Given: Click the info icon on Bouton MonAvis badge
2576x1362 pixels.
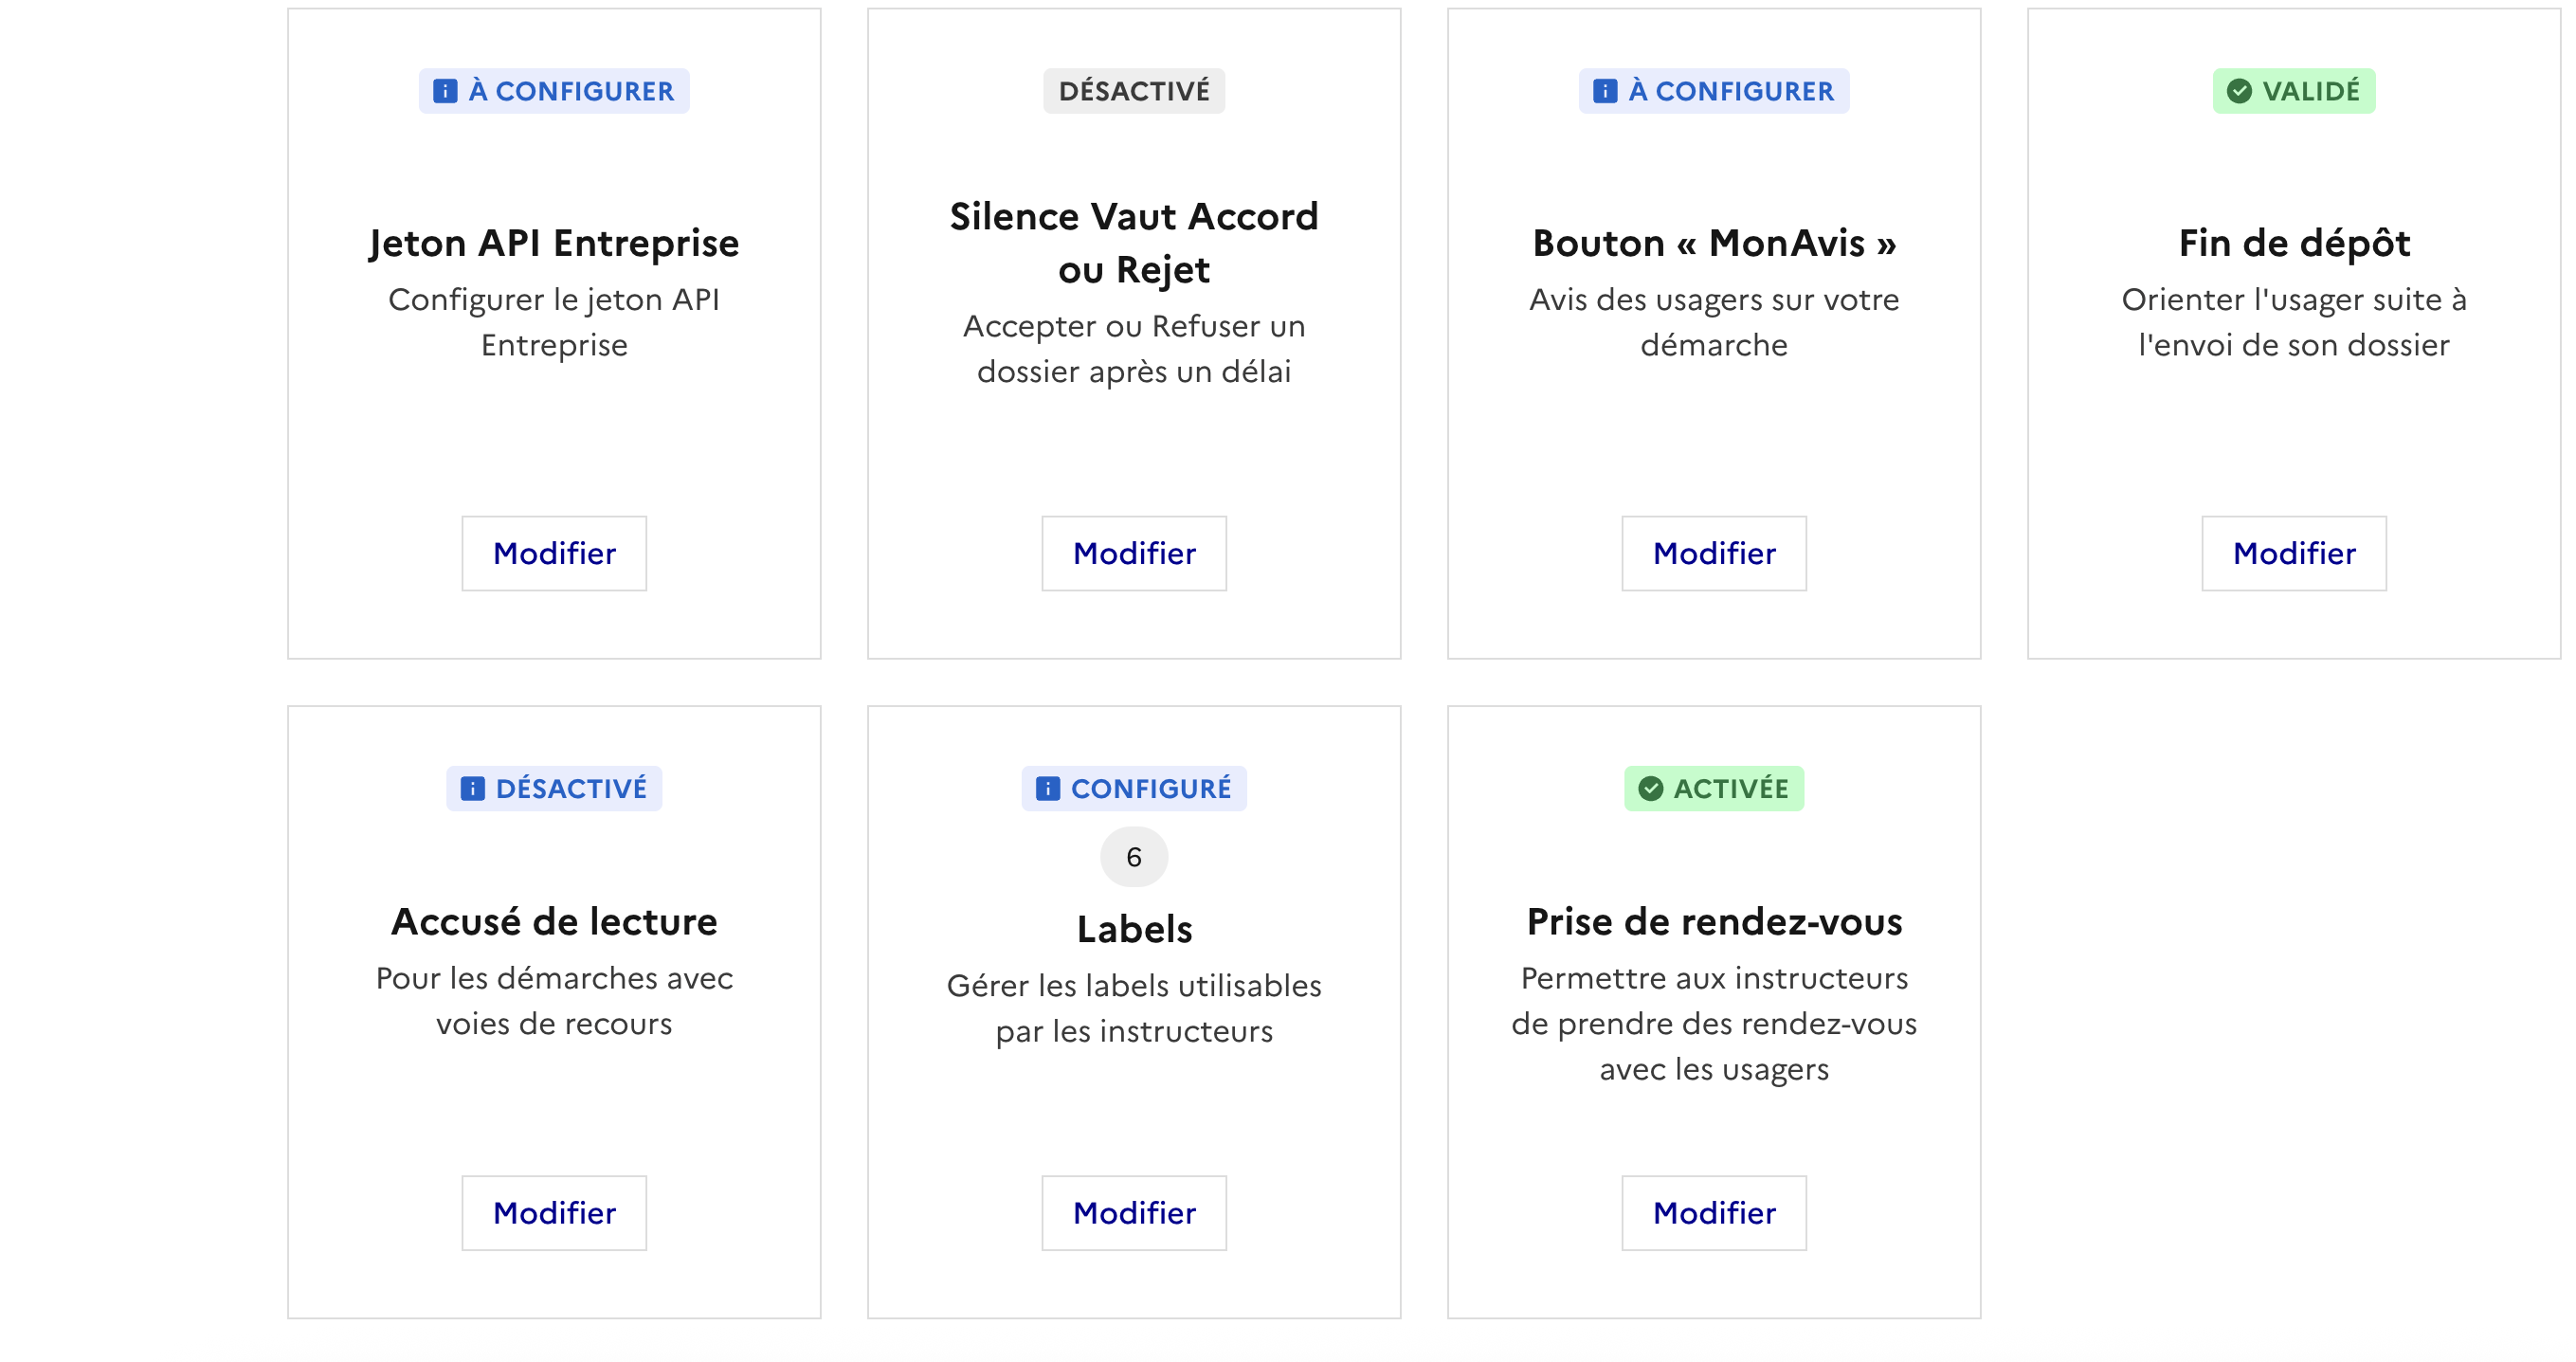Looking at the screenshot, I should click(x=1604, y=91).
